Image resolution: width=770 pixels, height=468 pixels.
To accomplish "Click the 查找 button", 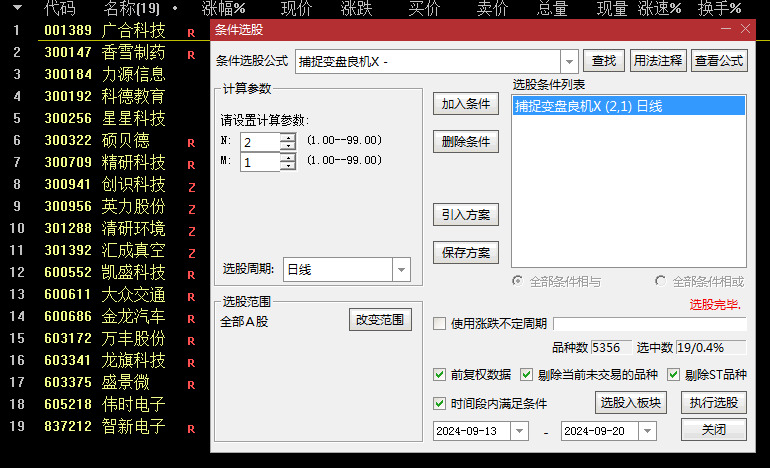I will coord(604,61).
